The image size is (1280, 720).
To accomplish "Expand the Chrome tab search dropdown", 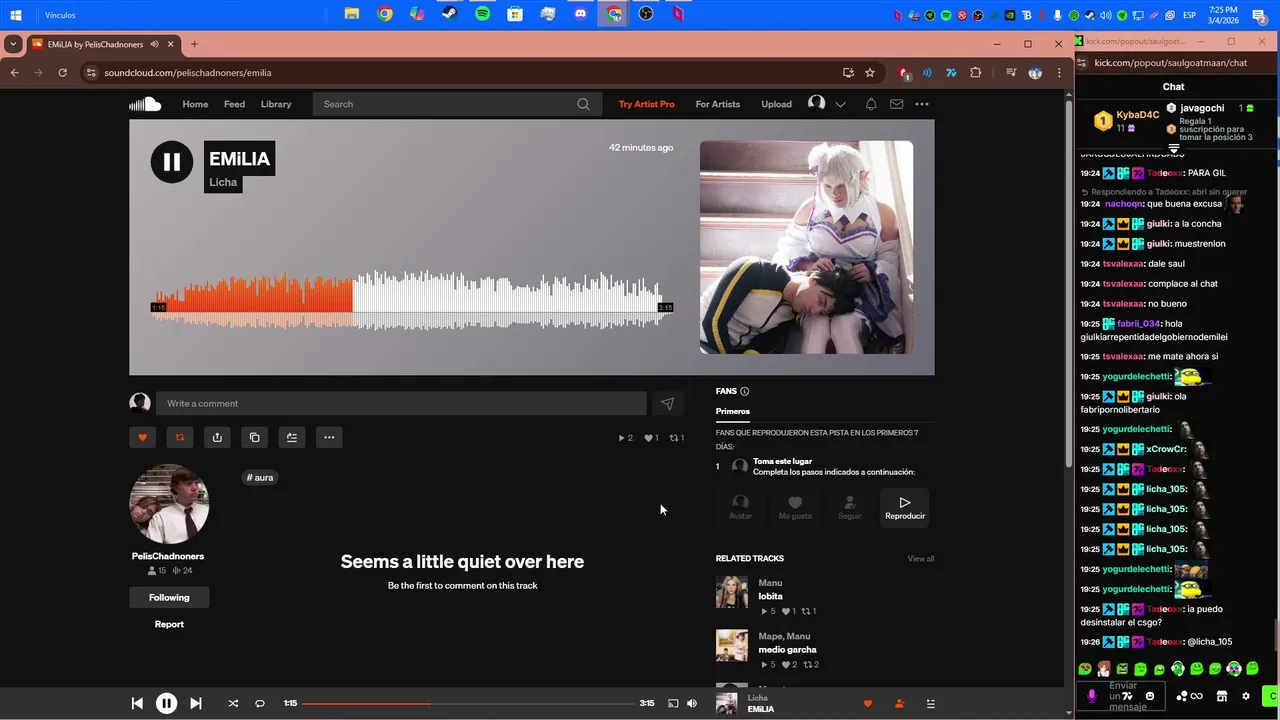I will (13, 44).
